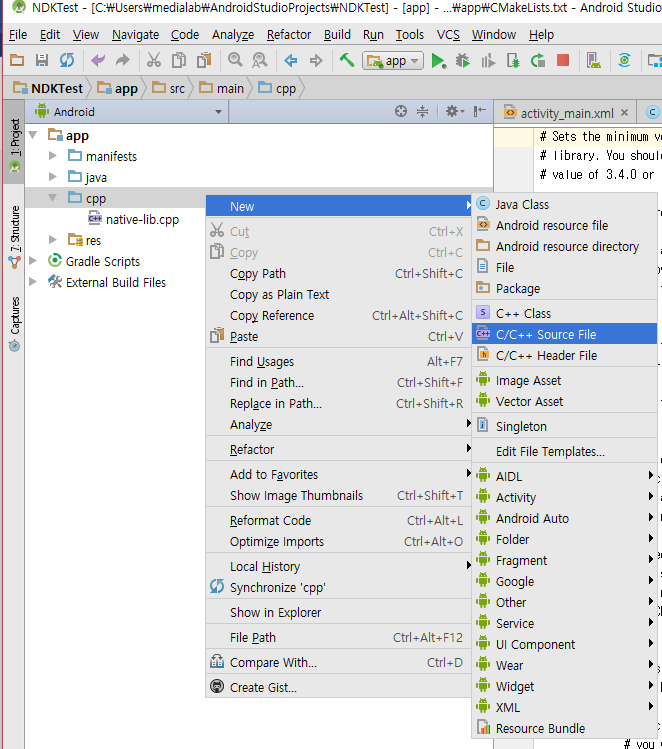Click Compare With... context item
This screenshot has width=662, height=749.
tap(339, 663)
